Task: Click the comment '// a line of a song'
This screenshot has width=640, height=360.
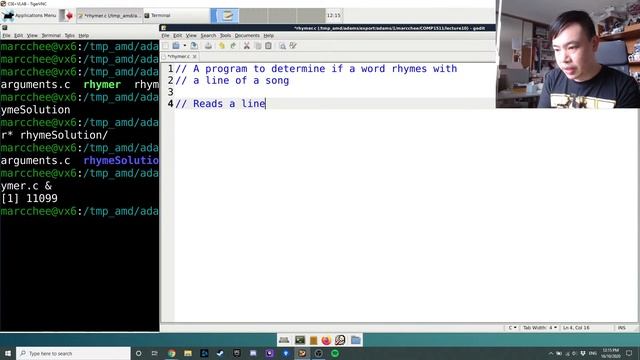Action: coord(232,80)
